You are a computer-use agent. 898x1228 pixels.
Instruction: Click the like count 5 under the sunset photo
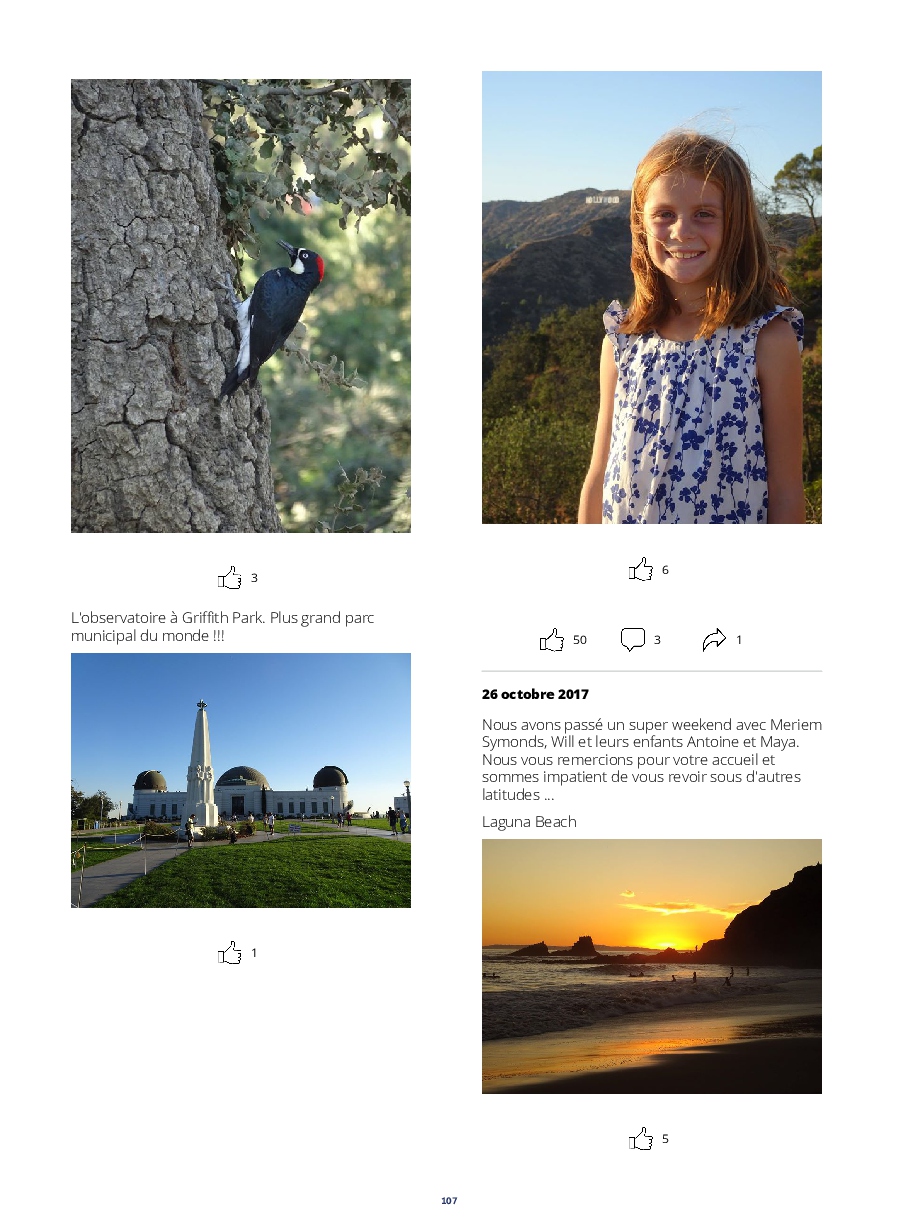click(x=665, y=1139)
